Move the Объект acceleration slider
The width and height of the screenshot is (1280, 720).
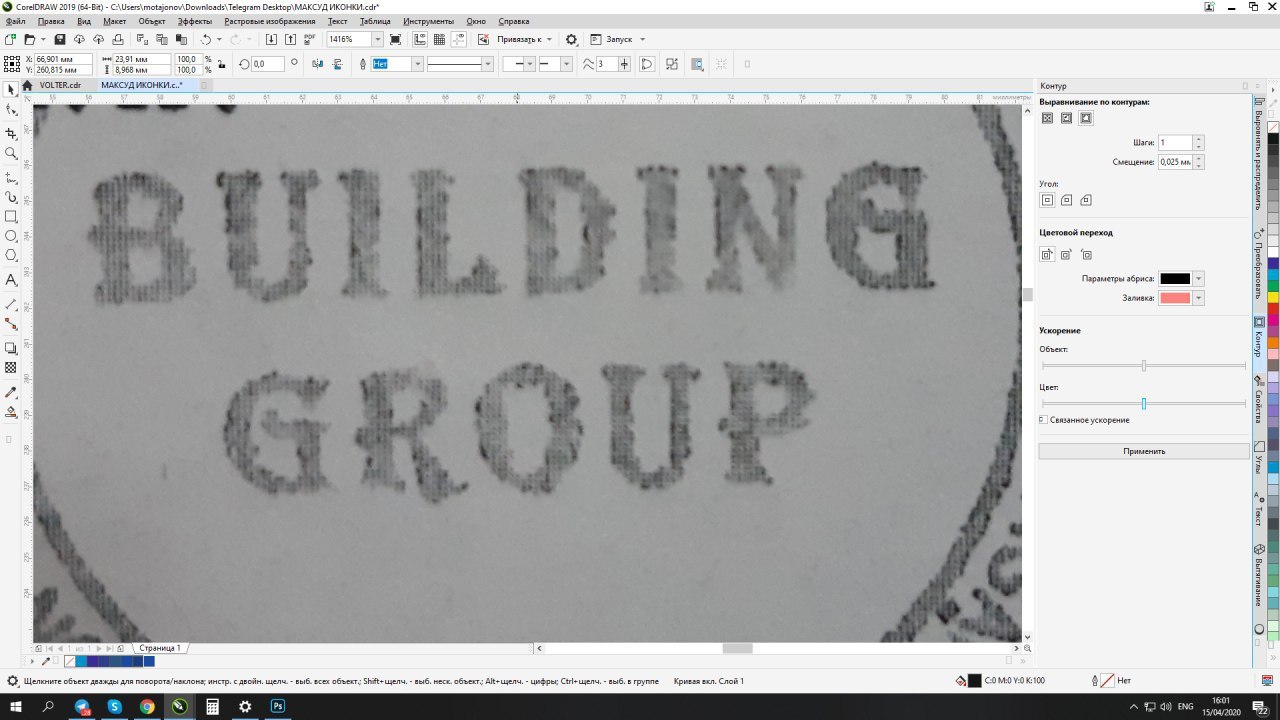[1144, 366]
